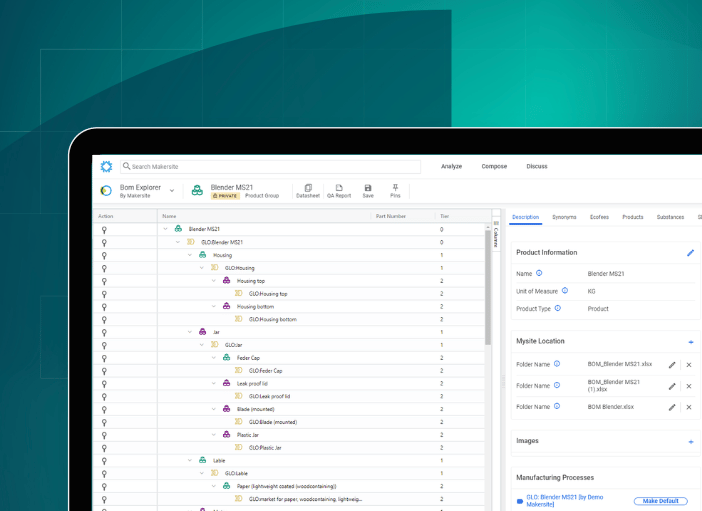
Task: Switch to the Synonyms tab
Action: pos(564,217)
